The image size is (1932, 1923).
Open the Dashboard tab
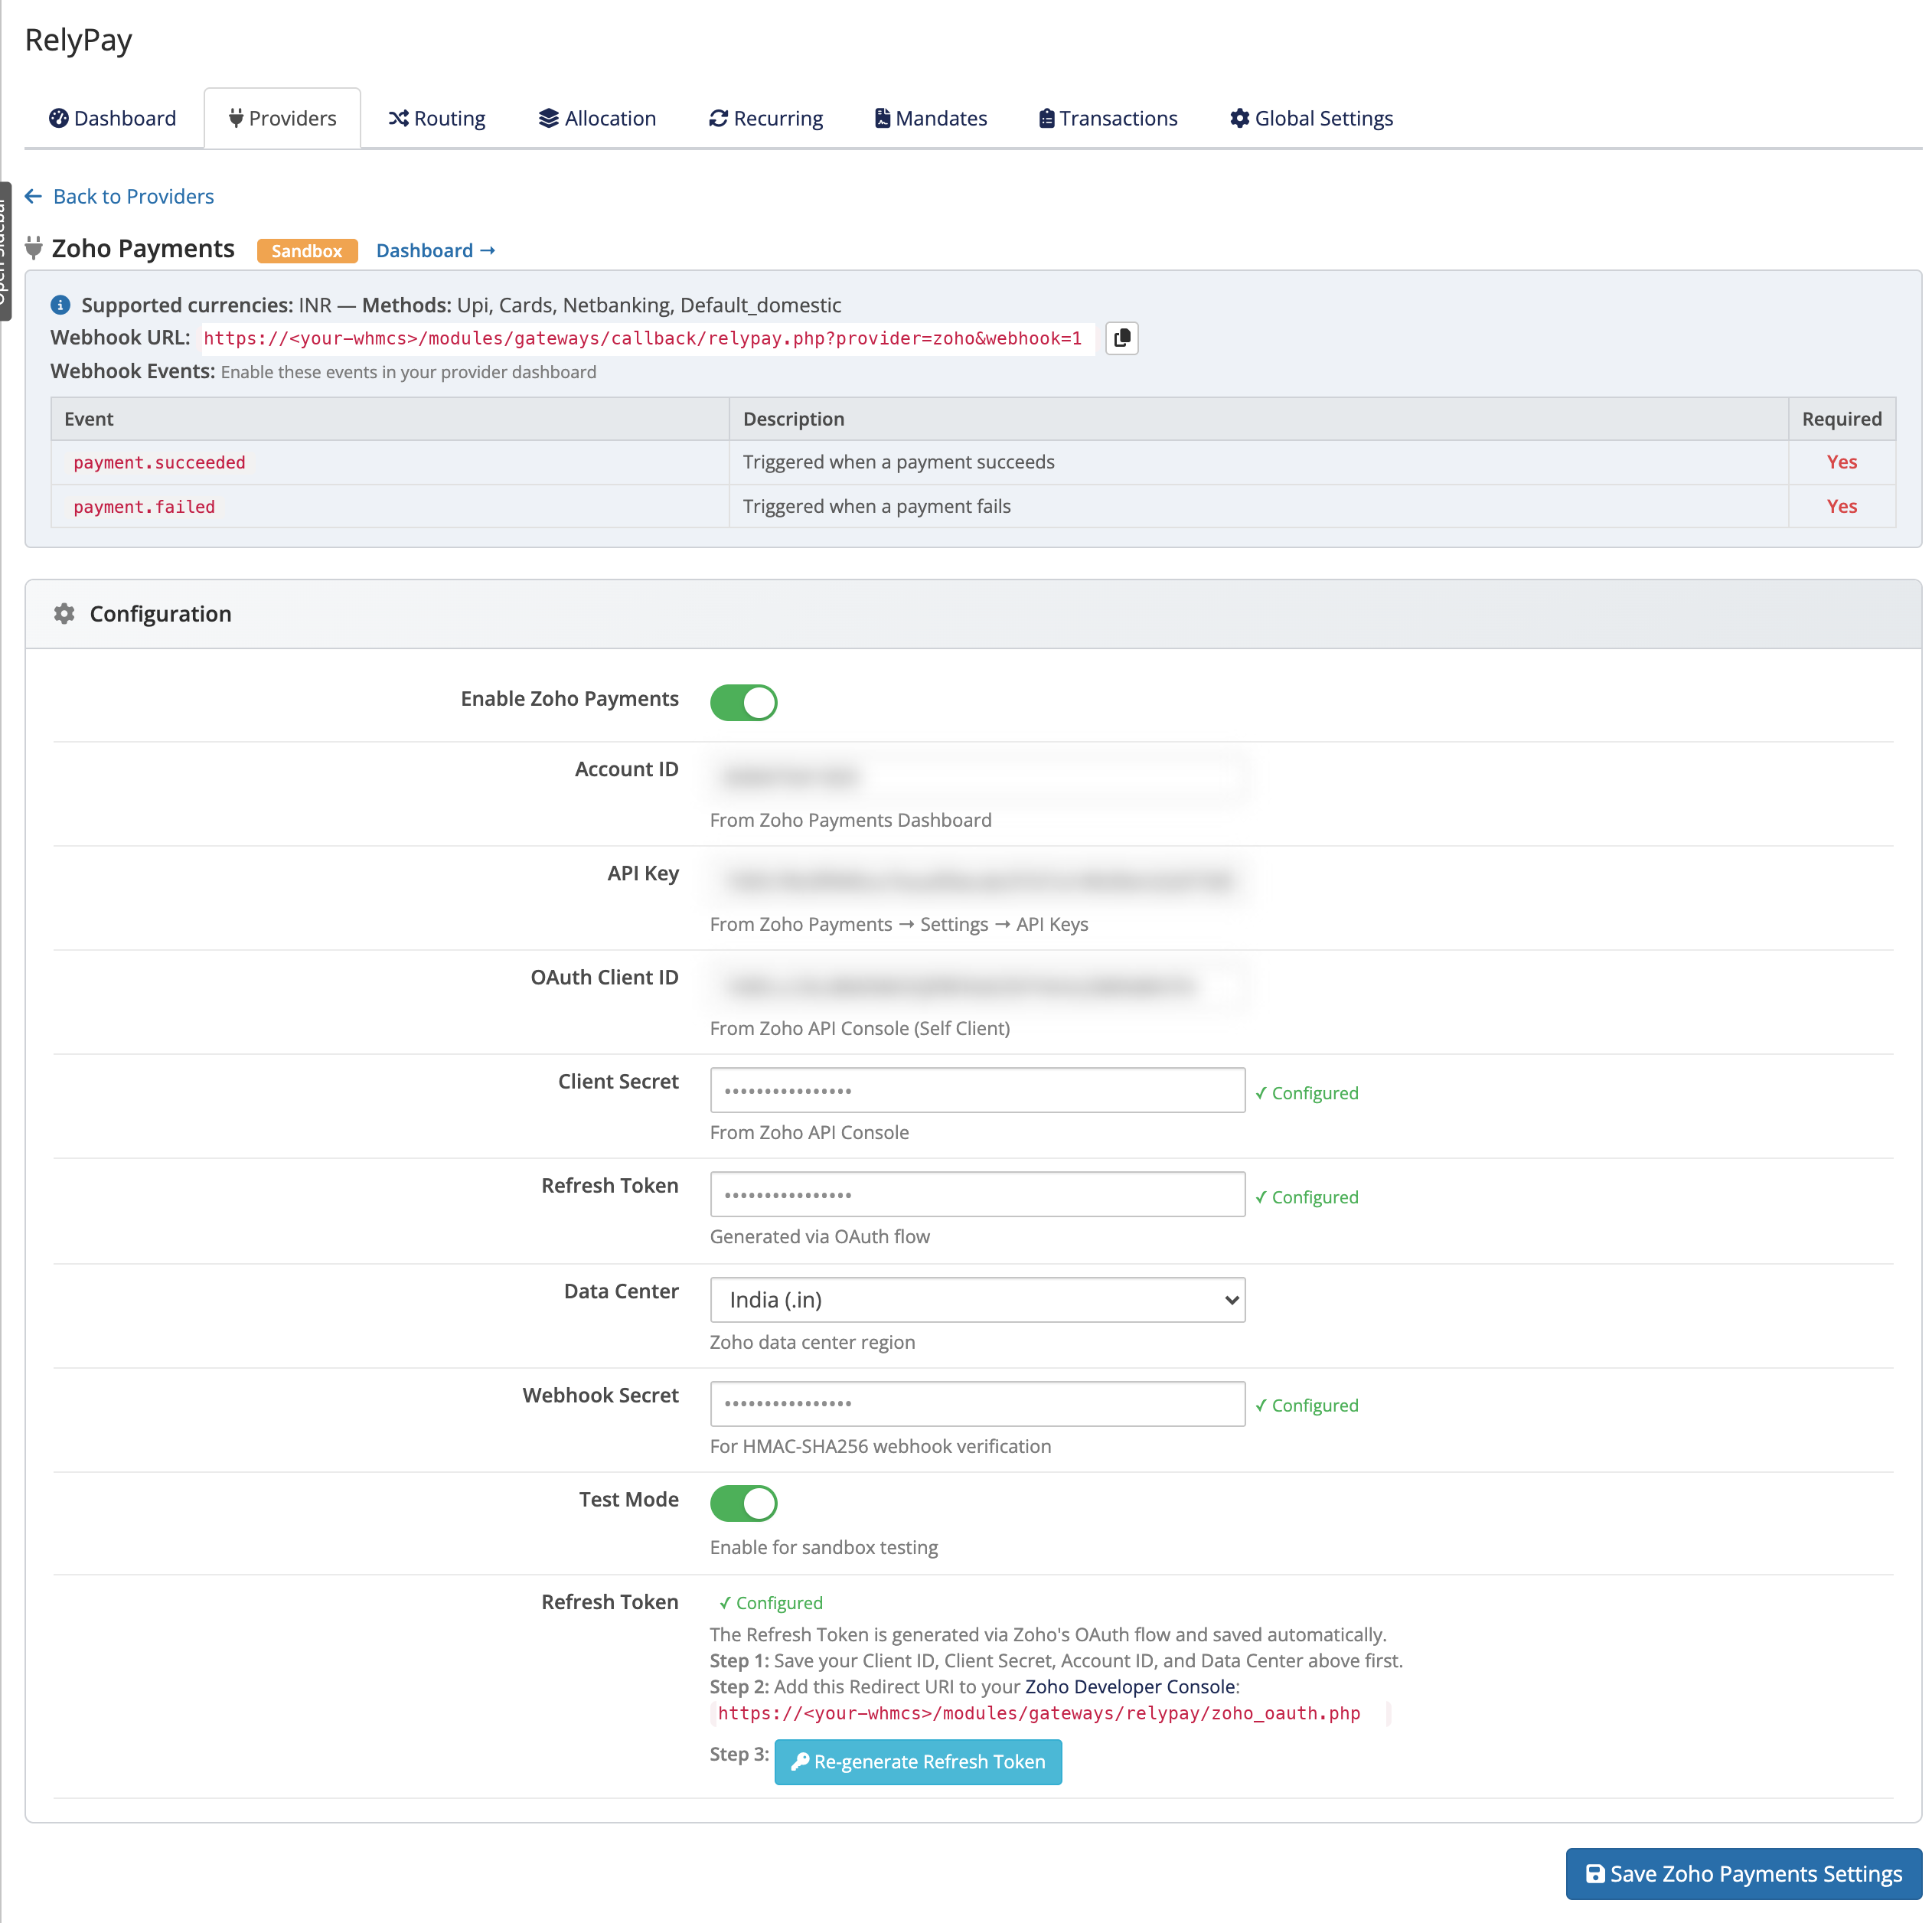112,118
